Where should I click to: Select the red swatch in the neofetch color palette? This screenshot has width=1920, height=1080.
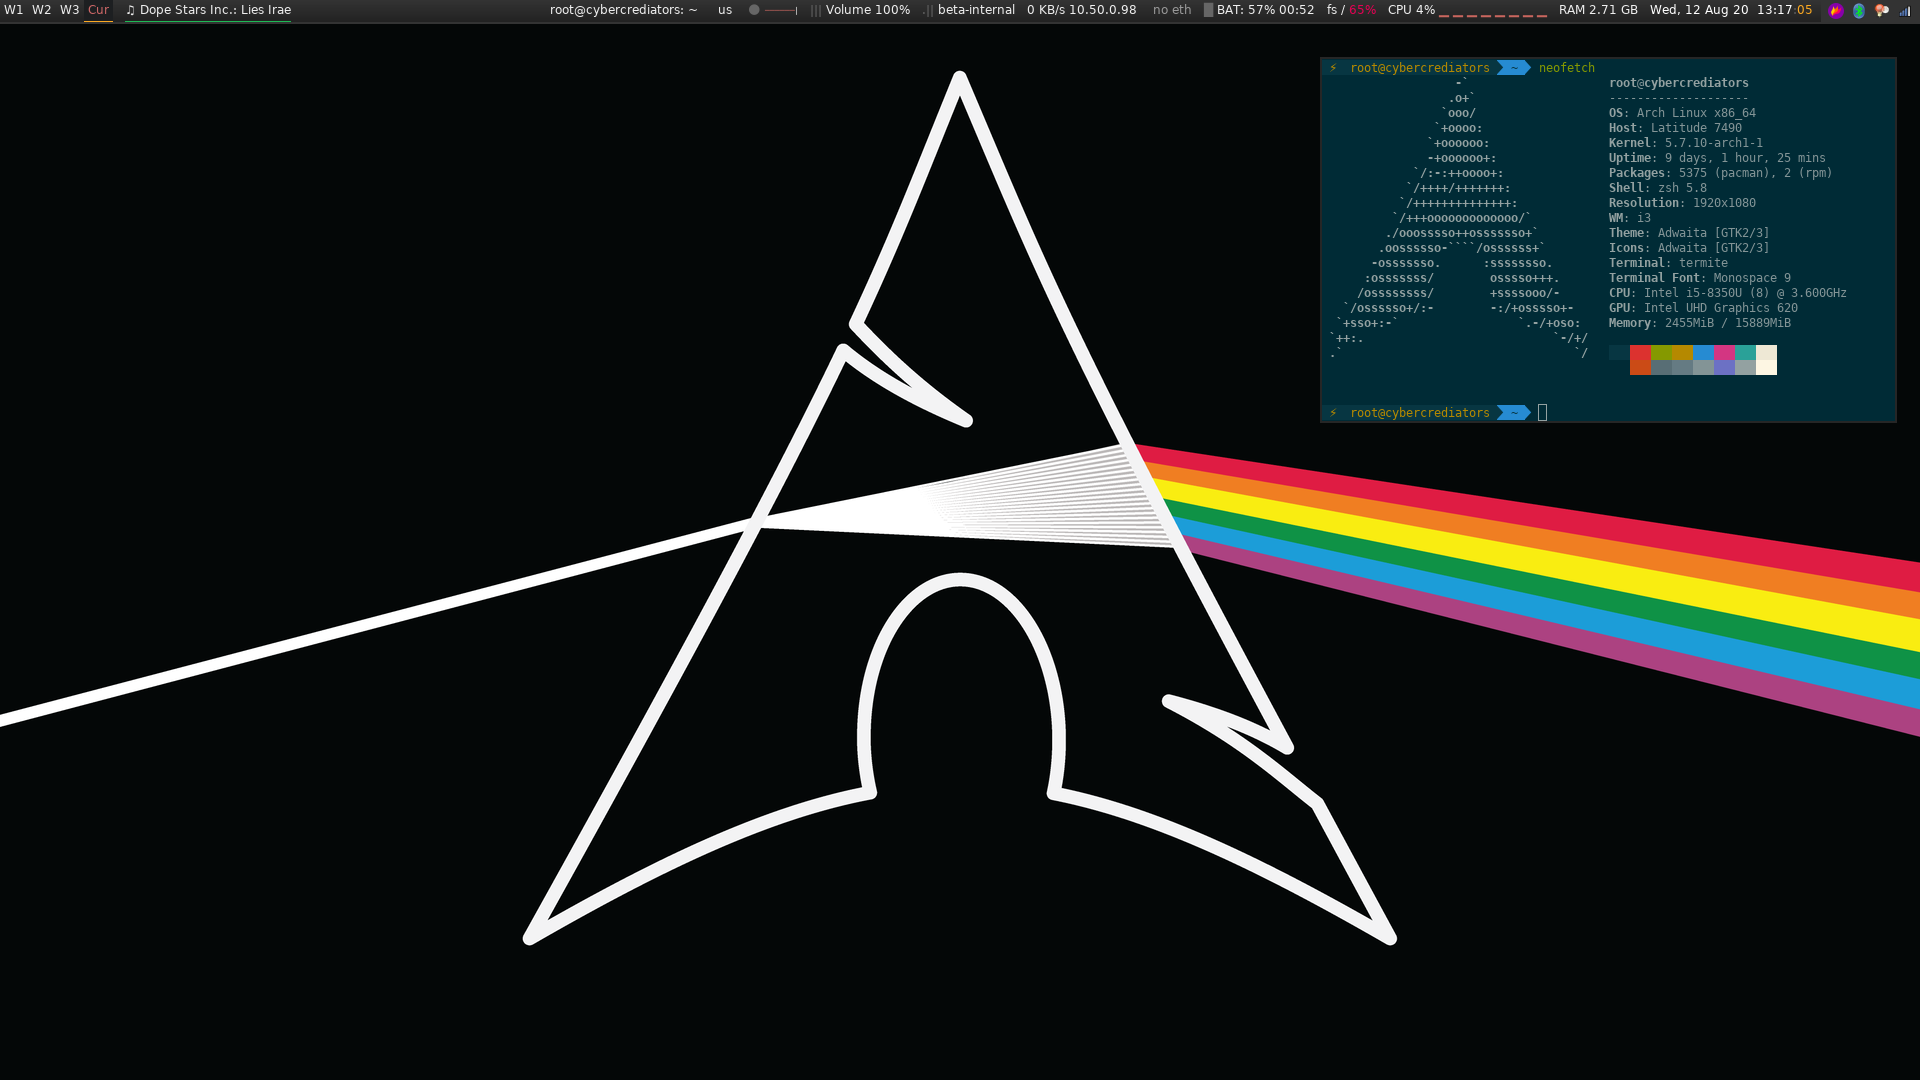click(x=1640, y=353)
